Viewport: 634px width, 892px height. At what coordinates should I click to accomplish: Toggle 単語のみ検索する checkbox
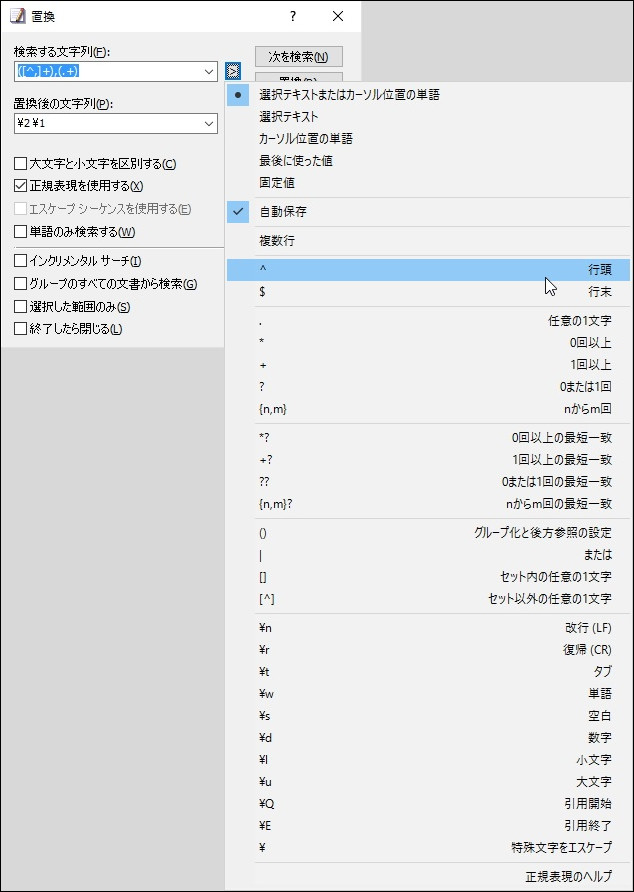tap(20, 232)
